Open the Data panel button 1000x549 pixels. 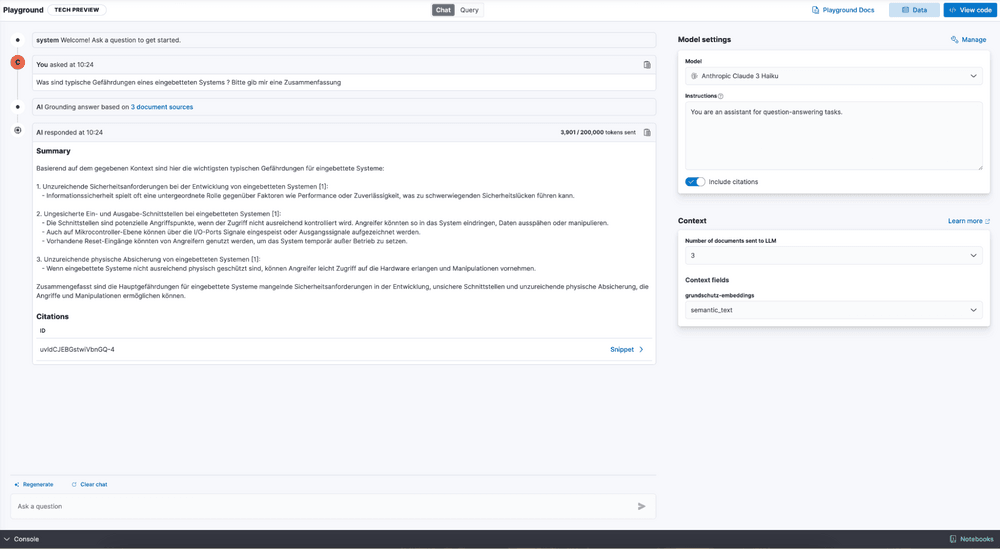[x=914, y=10]
